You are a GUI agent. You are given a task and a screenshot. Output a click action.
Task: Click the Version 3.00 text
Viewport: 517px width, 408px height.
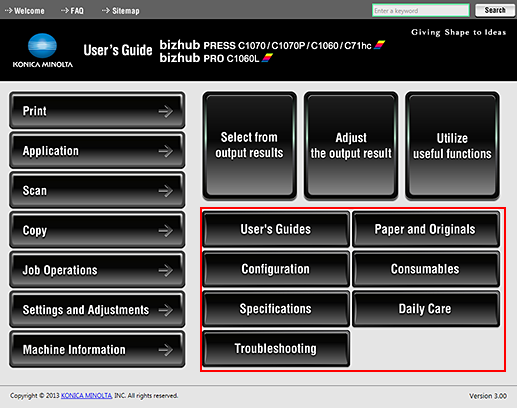click(x=488, y=396)
